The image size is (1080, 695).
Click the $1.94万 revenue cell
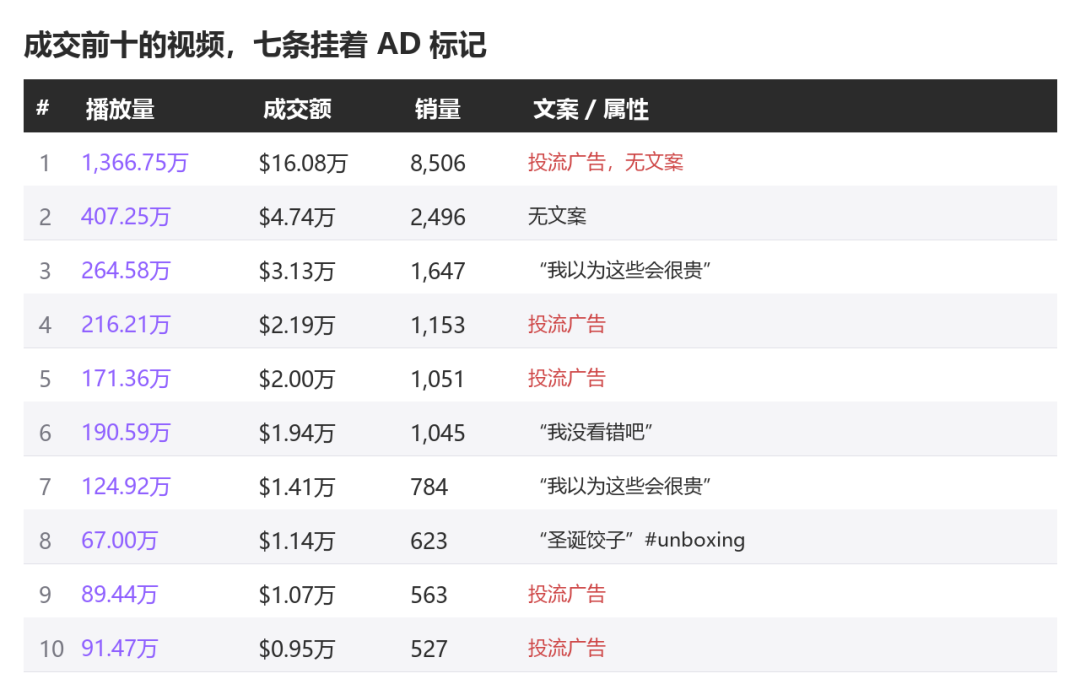click(297, 433)
